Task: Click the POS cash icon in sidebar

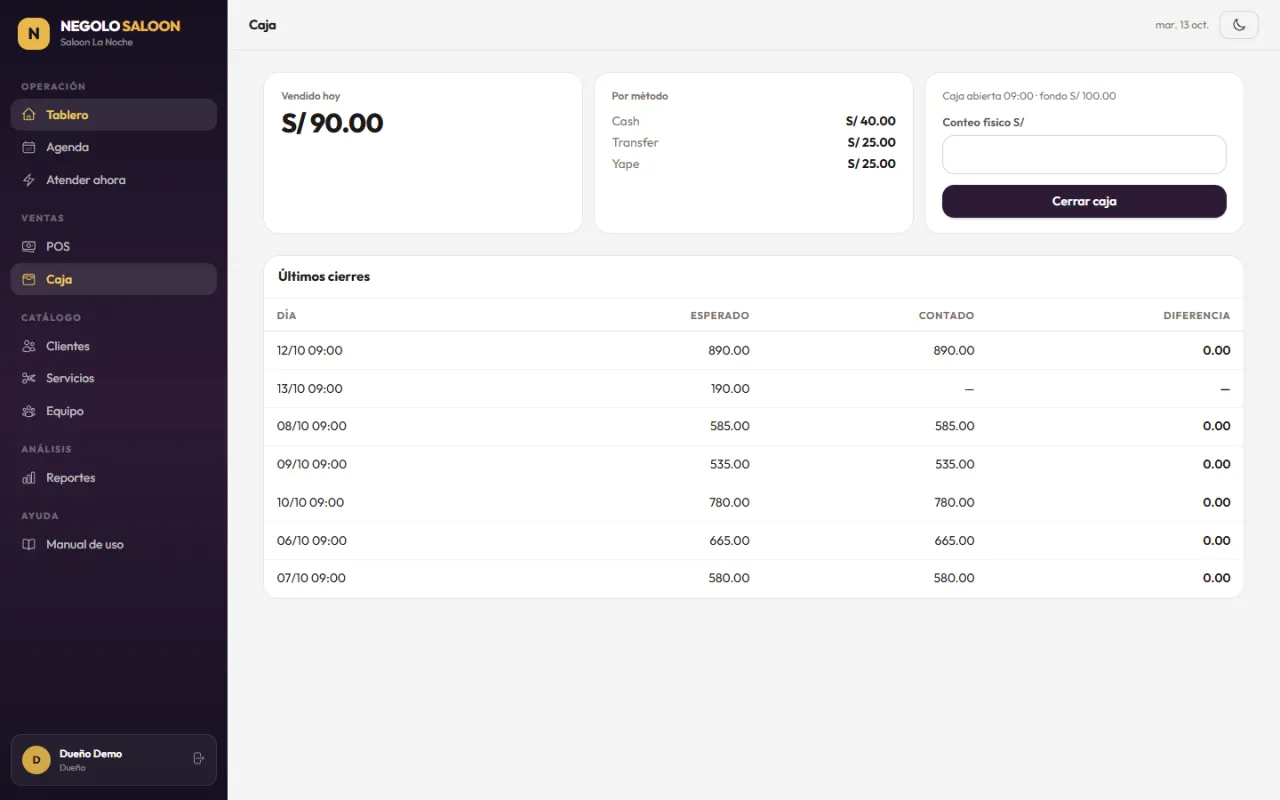Action: tap(29, 246)
